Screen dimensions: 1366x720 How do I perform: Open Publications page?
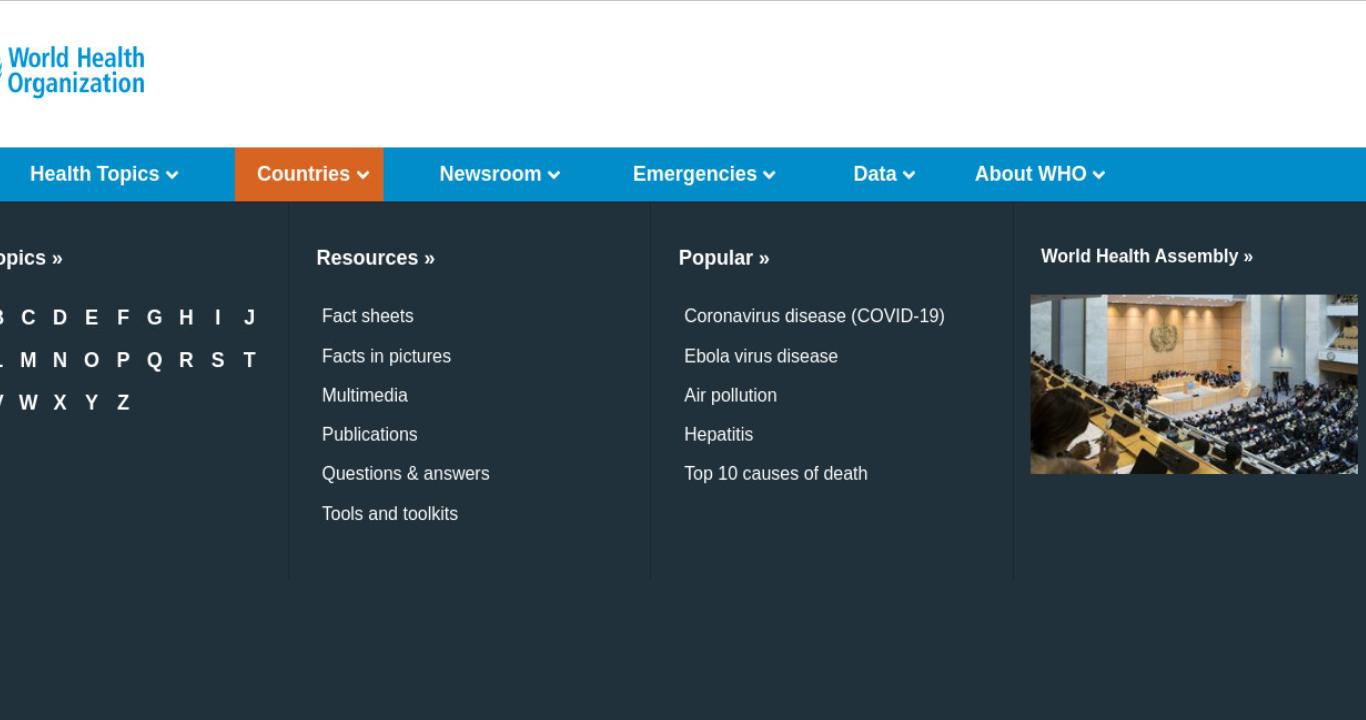[369, 434]
